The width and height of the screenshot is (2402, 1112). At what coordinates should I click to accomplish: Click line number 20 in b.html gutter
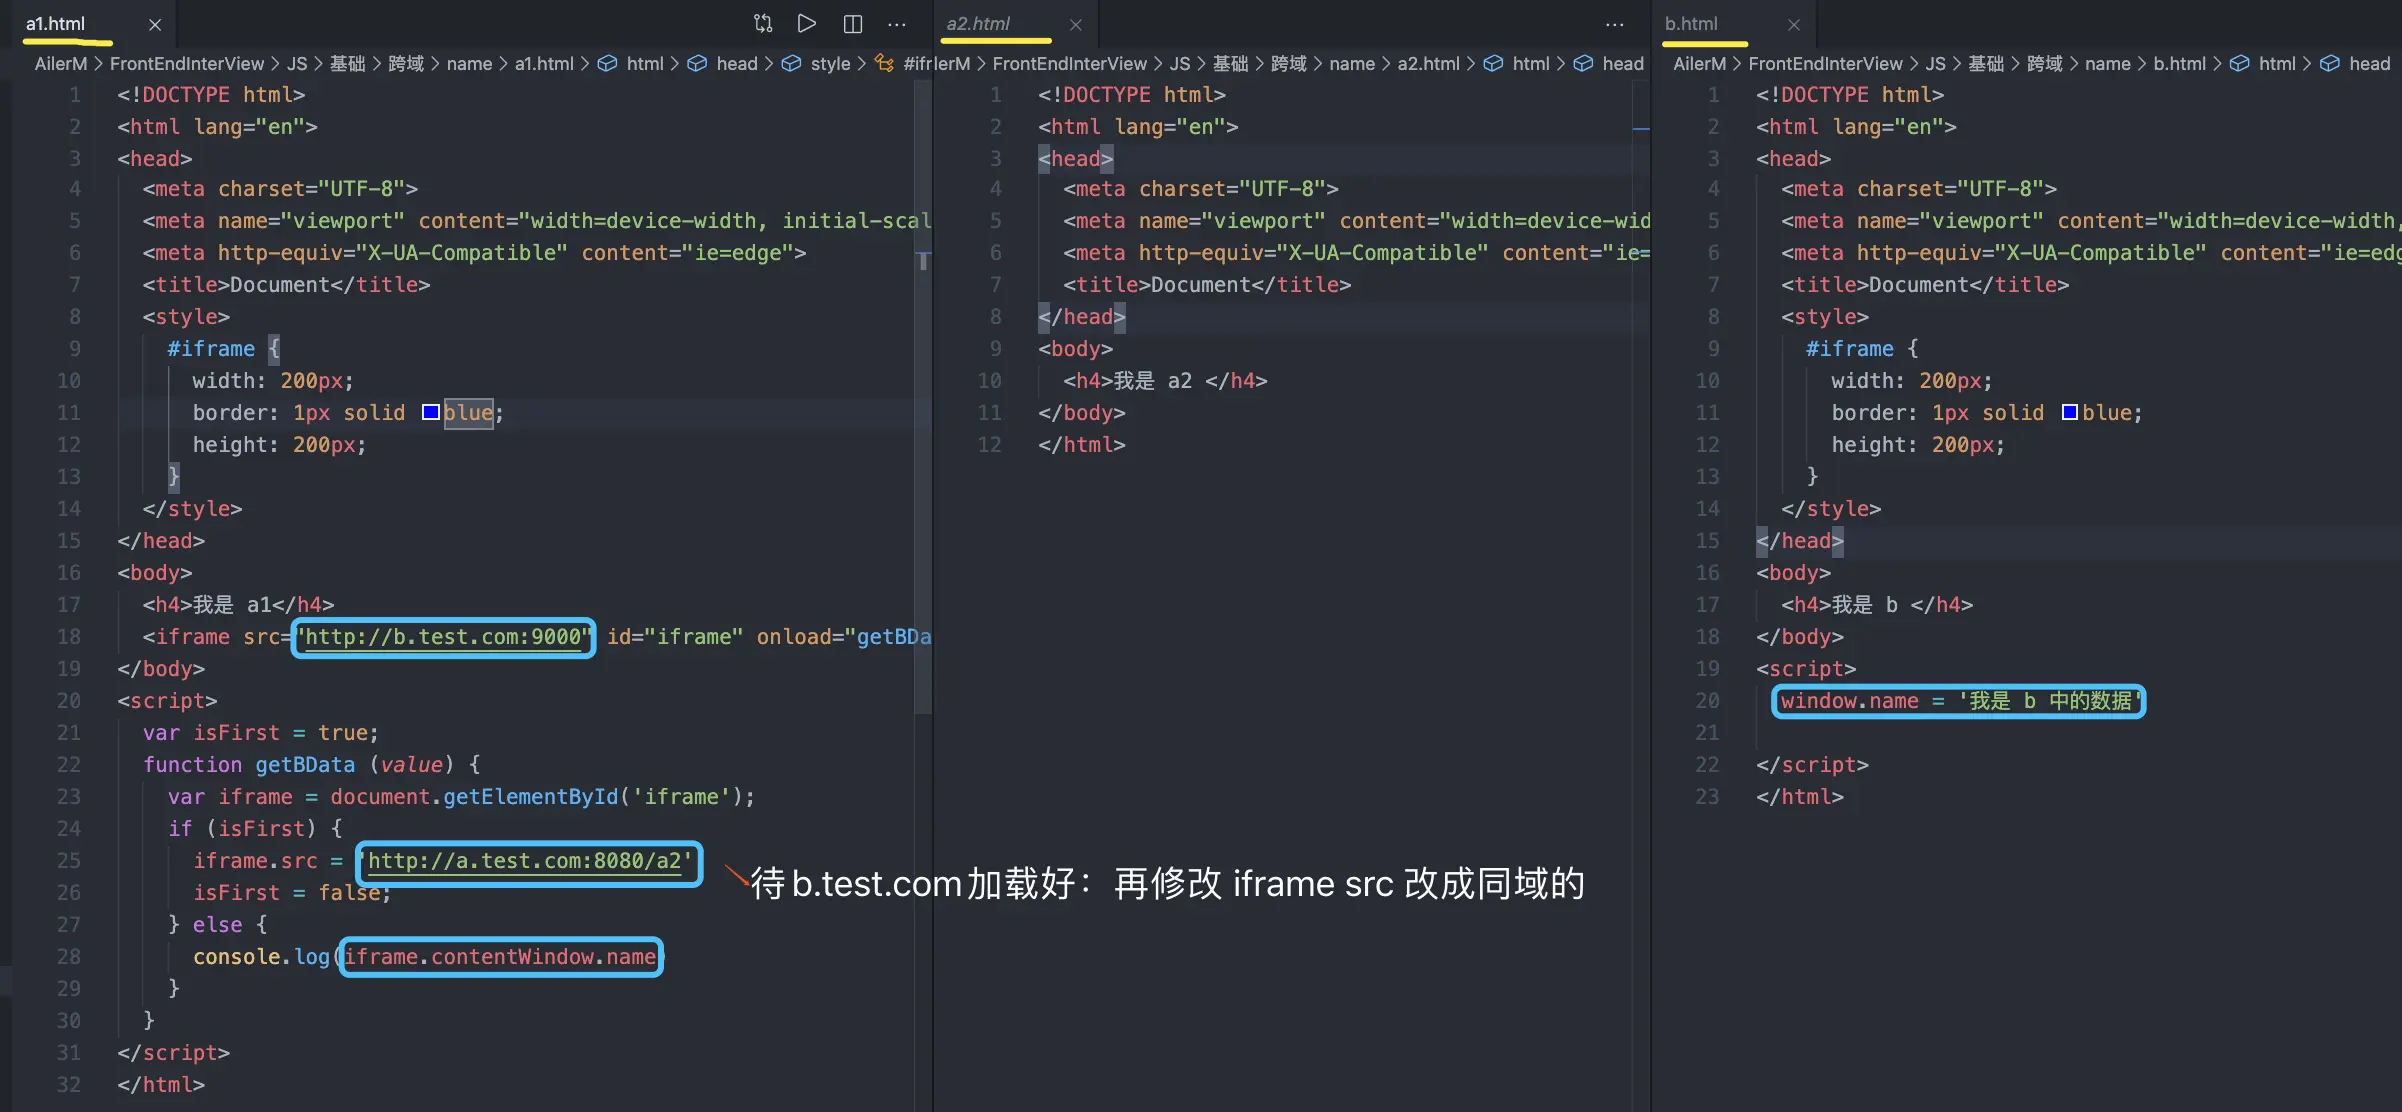tap(1707, 701)
